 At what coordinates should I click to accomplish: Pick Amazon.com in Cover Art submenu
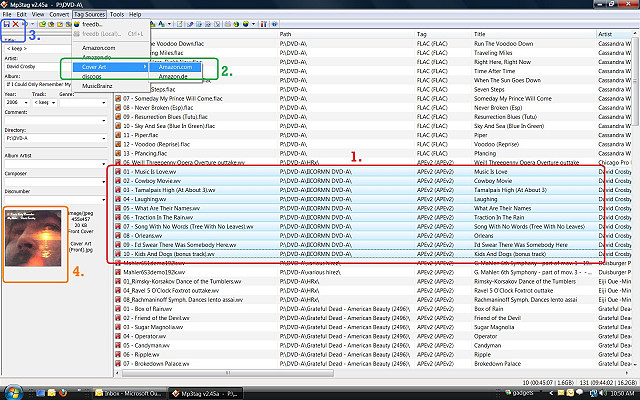click(x=175, y=67)
